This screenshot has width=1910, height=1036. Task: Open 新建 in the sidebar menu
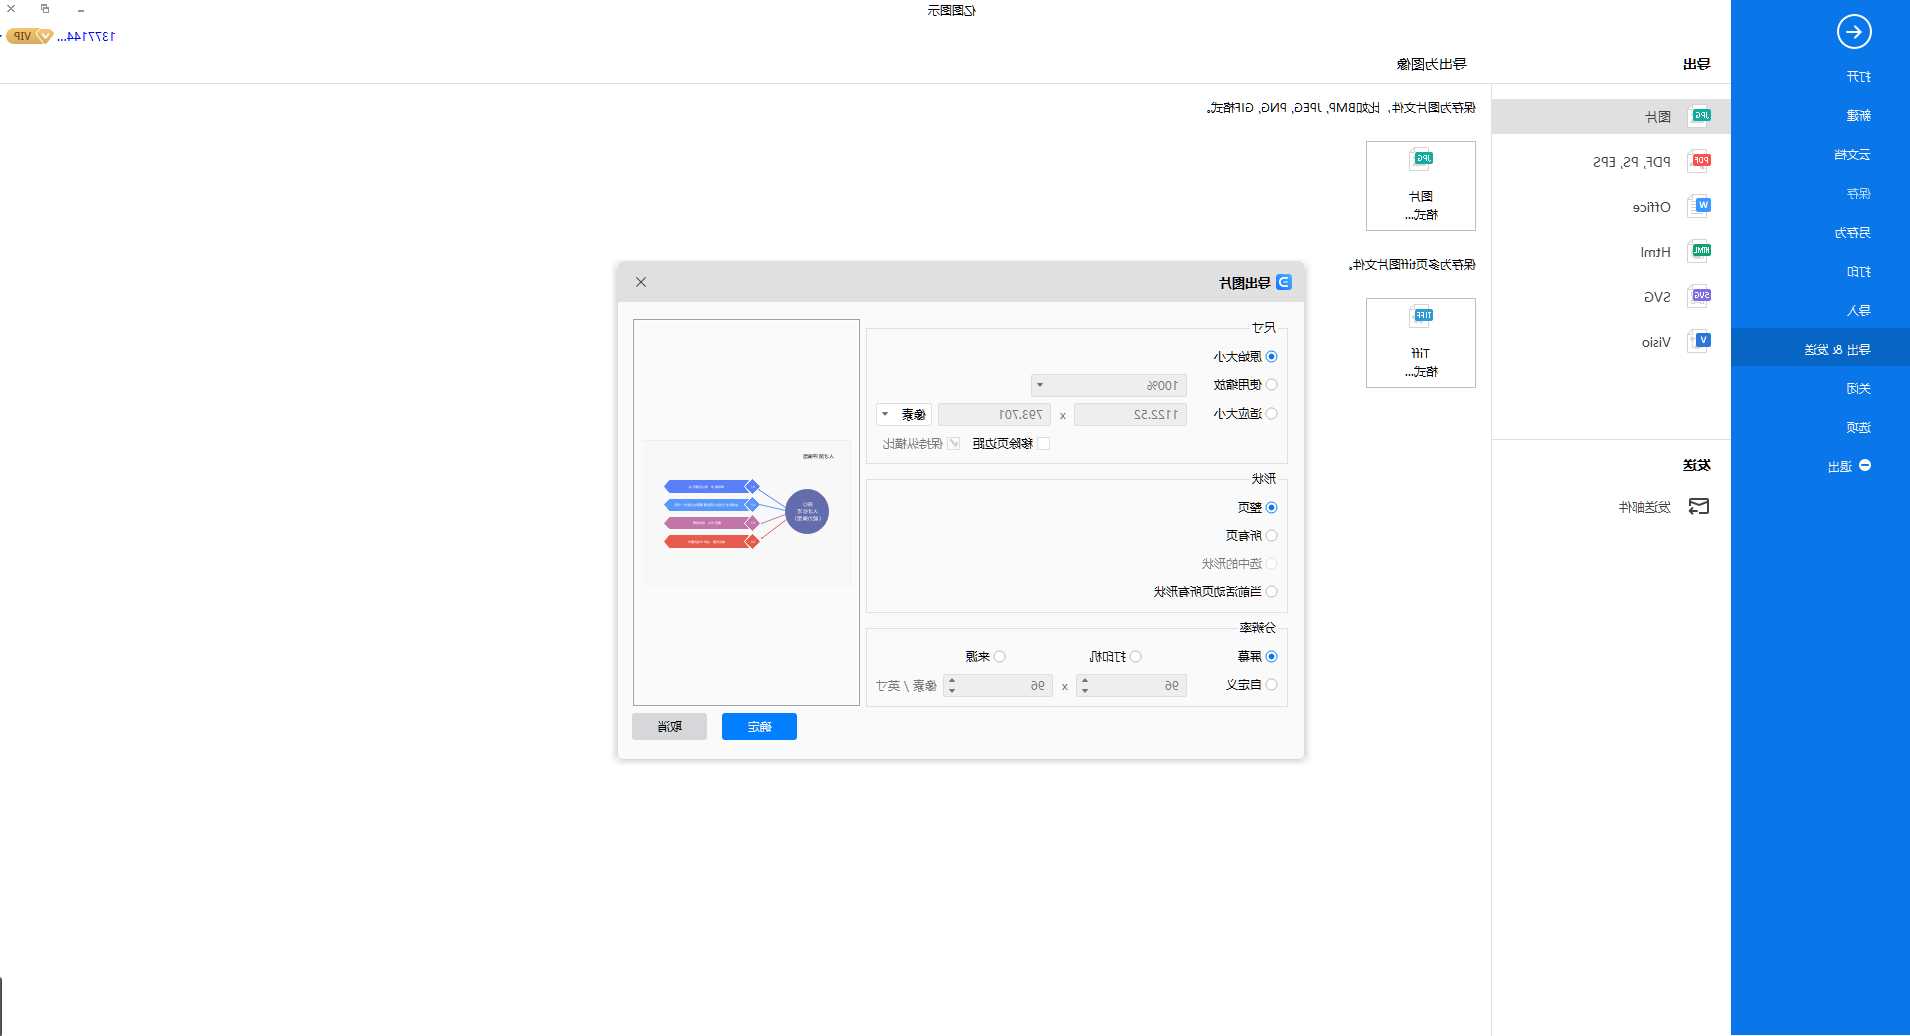1859,116
